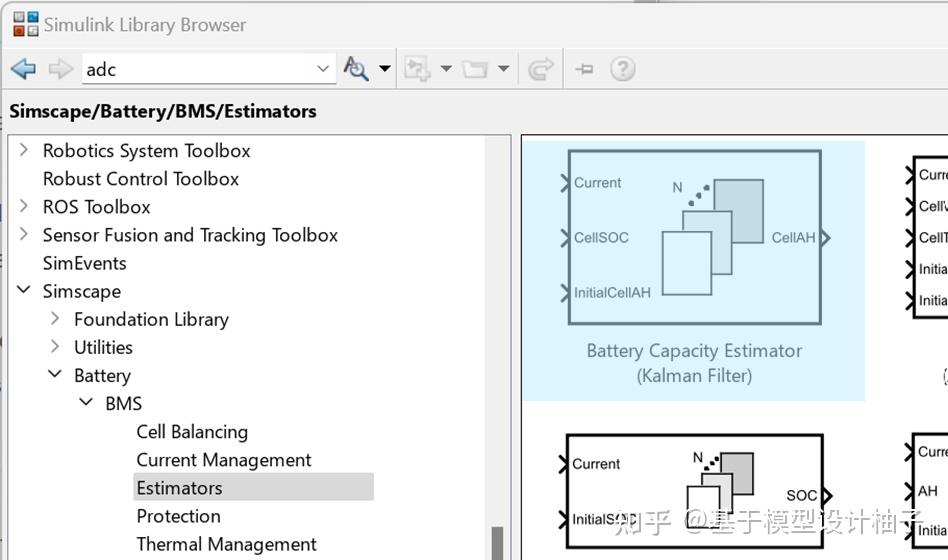Screen dimensions: 948x560
Task: Select Robotics System Toolbox label
Action: tap(146, 151)
